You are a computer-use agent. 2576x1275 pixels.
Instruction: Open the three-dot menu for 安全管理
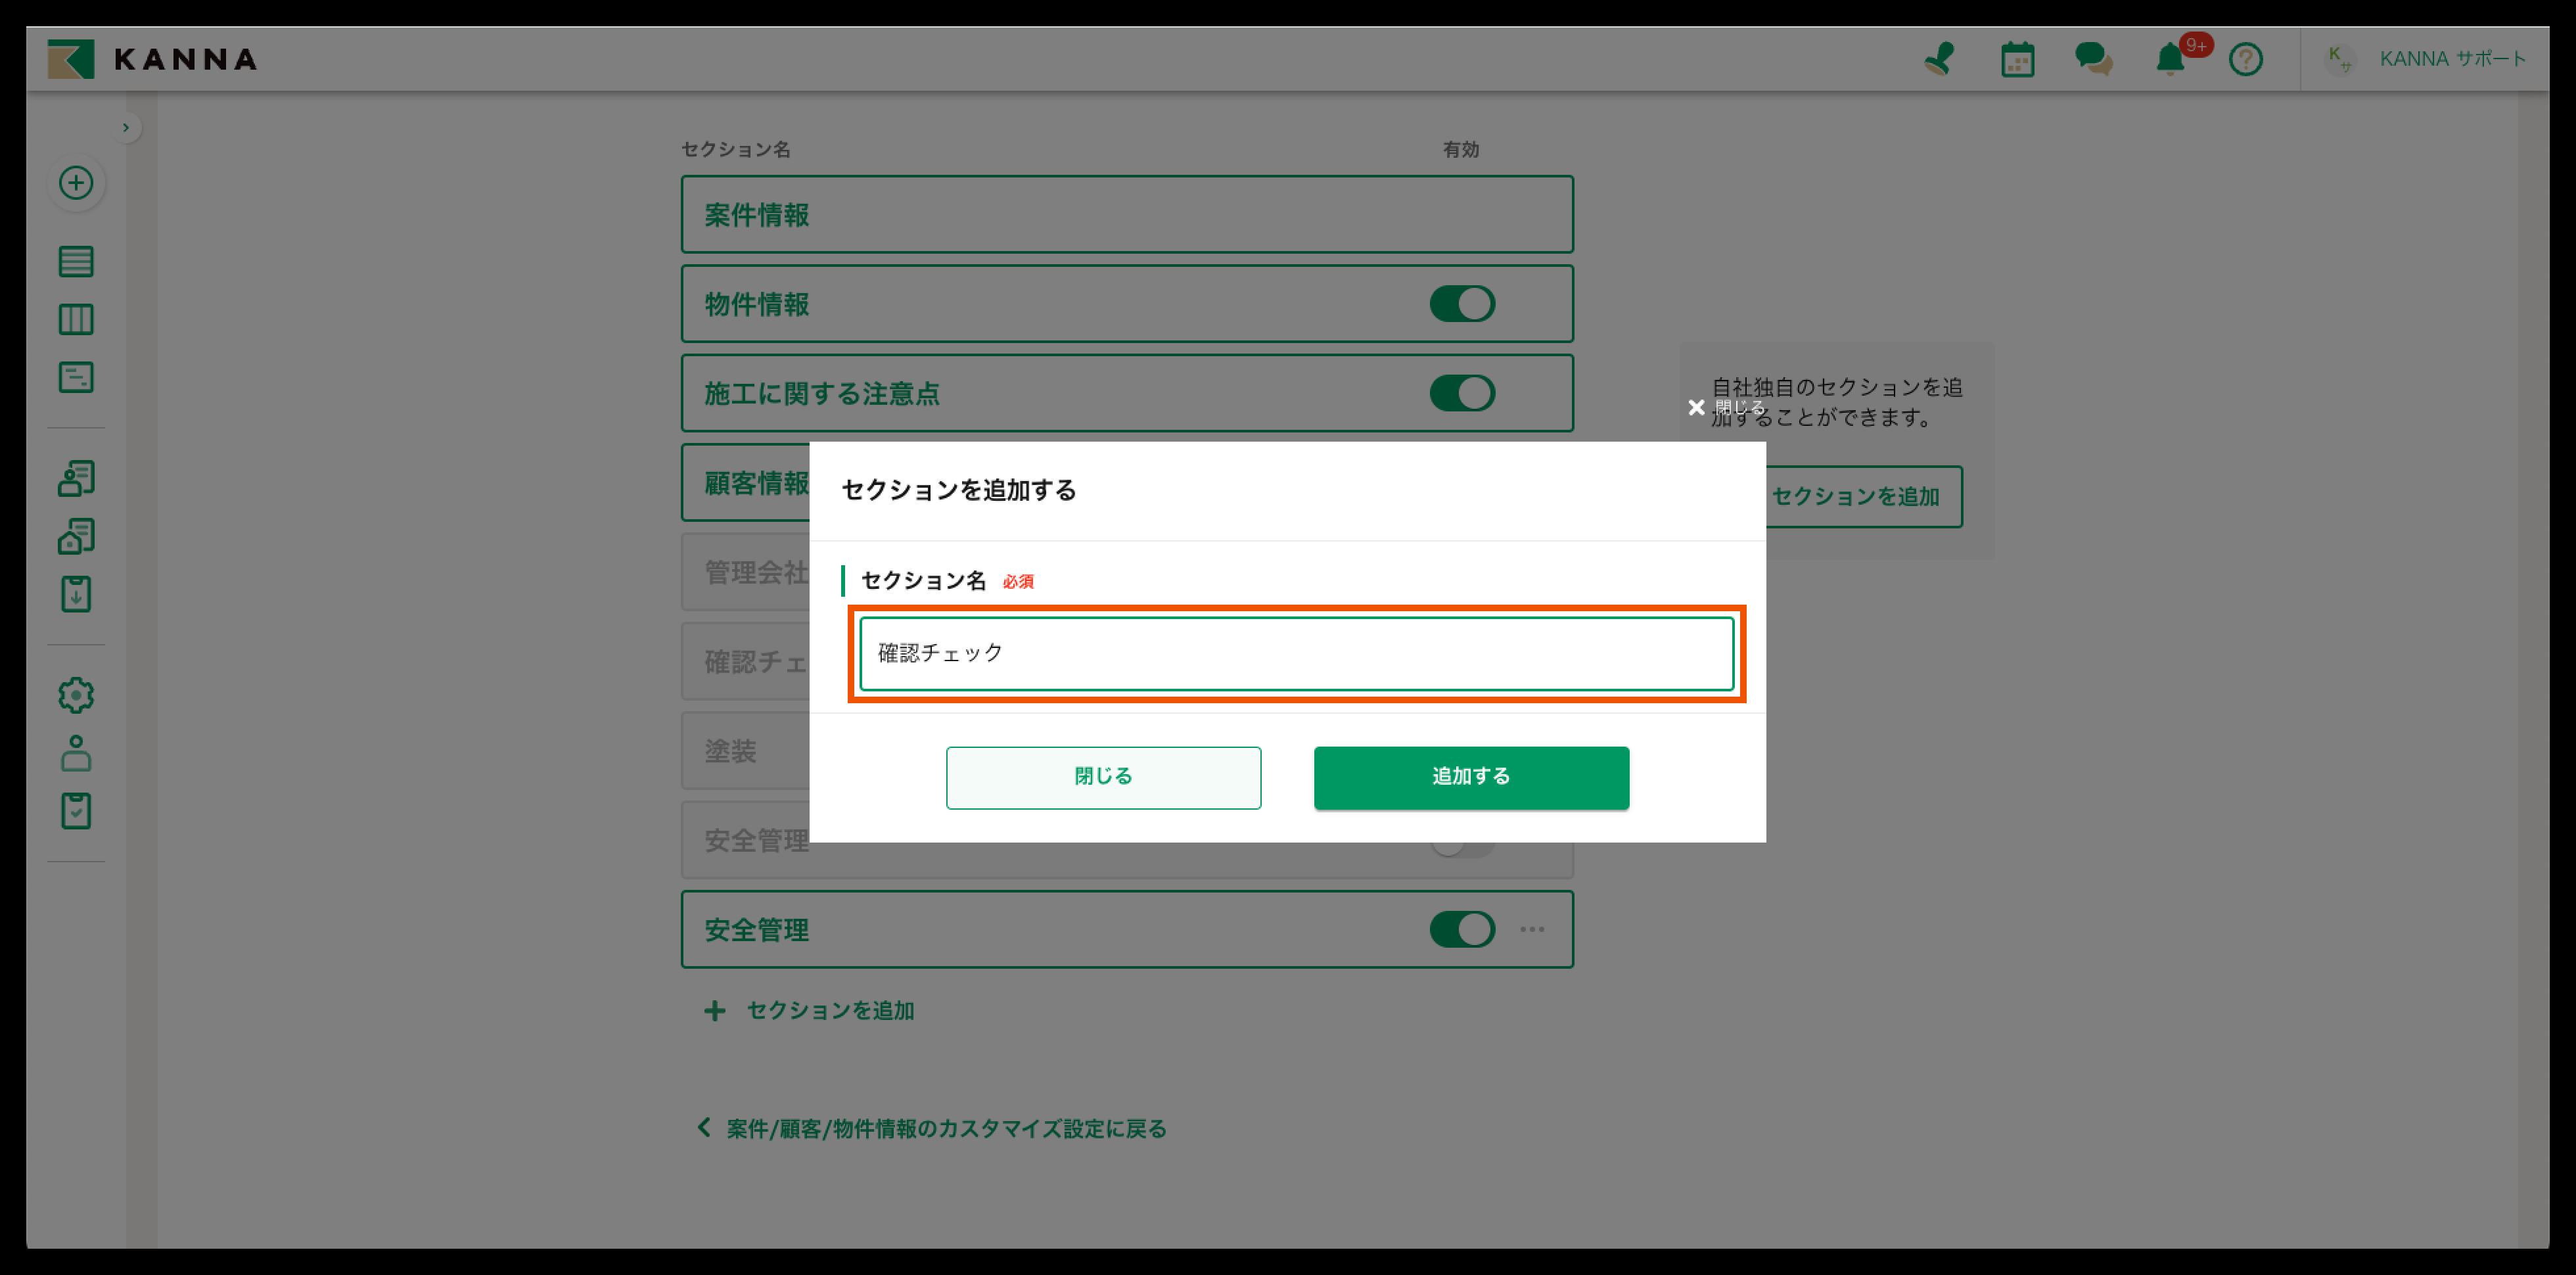point(1532,929)
